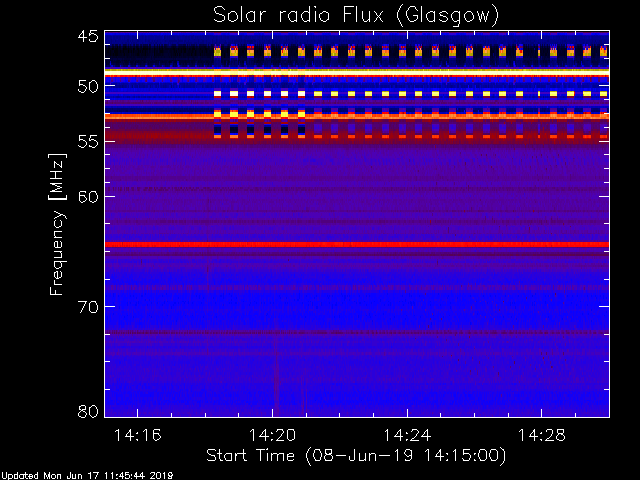640x480 pixels.
Task: Click the 14:20 time axis label
Action: pyautogui.click(x=272, y=436)
